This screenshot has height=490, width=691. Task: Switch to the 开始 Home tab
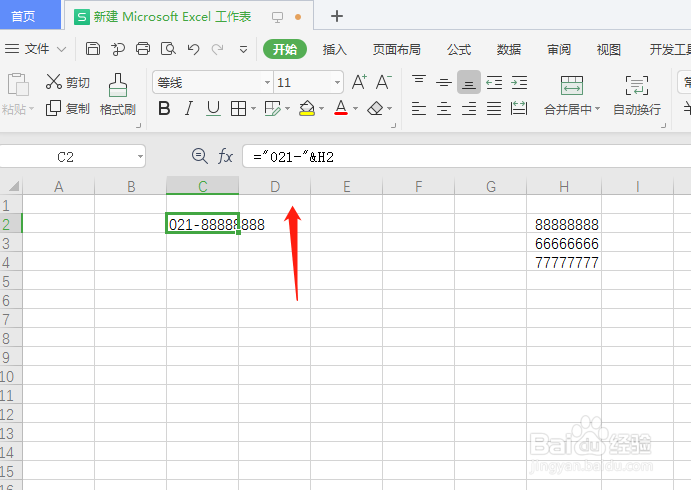click(285, 49)
